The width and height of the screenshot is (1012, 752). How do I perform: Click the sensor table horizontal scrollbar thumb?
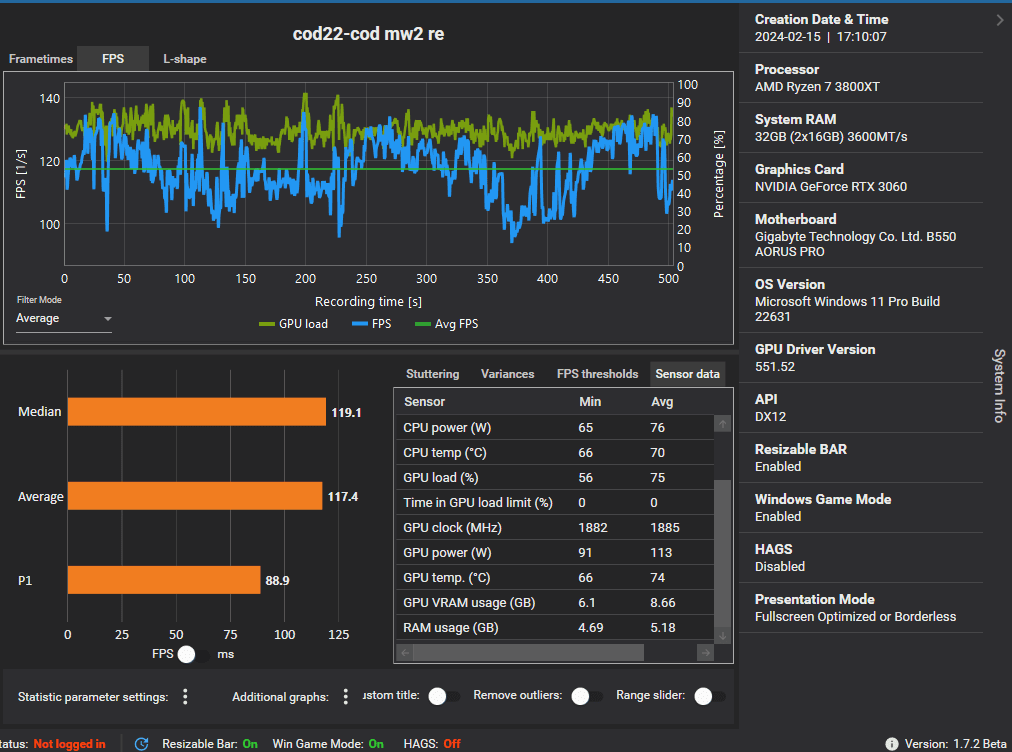point(529,653)
